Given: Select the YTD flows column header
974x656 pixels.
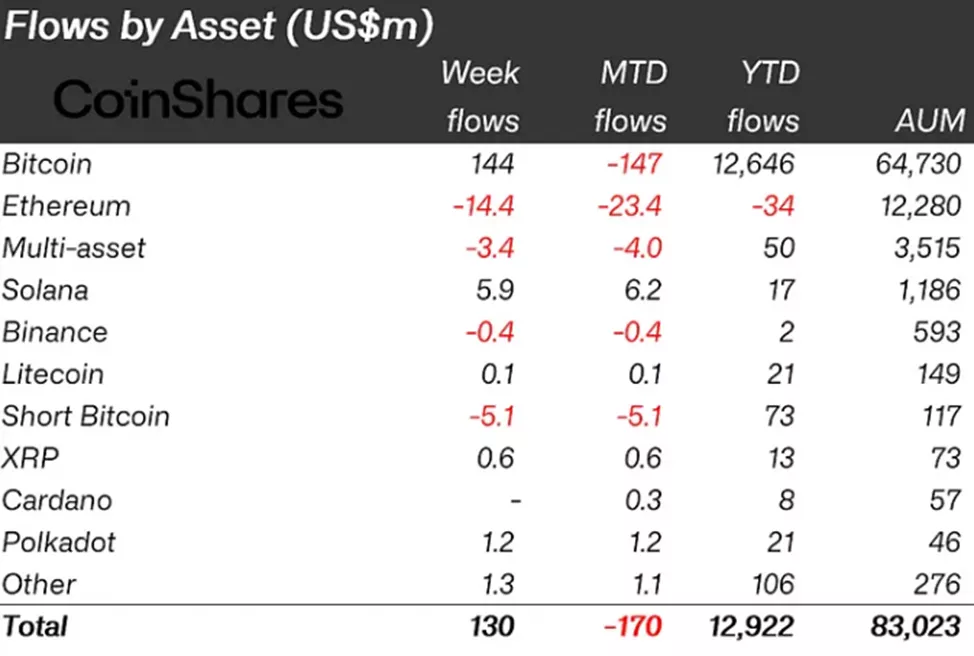Looking at the screenshot, I should (x=764, y=97).
